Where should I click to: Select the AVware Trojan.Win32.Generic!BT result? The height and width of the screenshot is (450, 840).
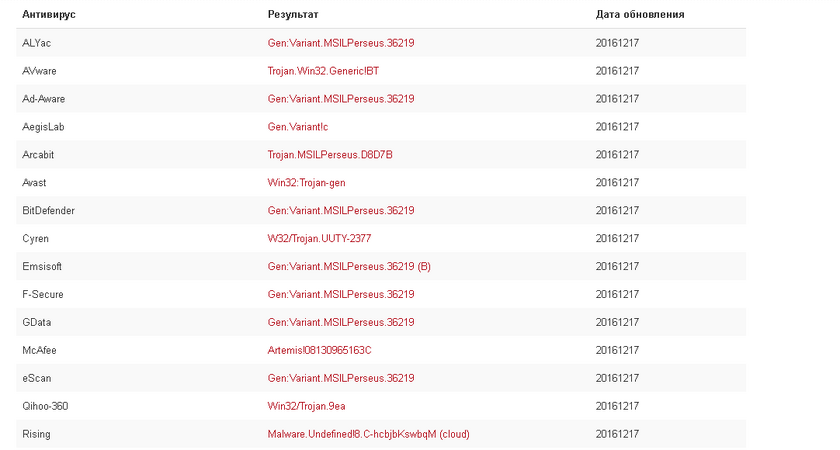[x=323, y=71]
